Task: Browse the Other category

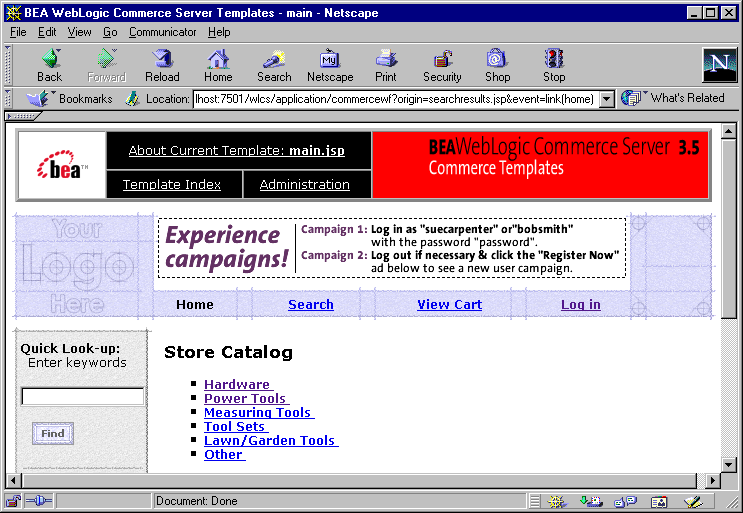Action: tap(225, 454)
